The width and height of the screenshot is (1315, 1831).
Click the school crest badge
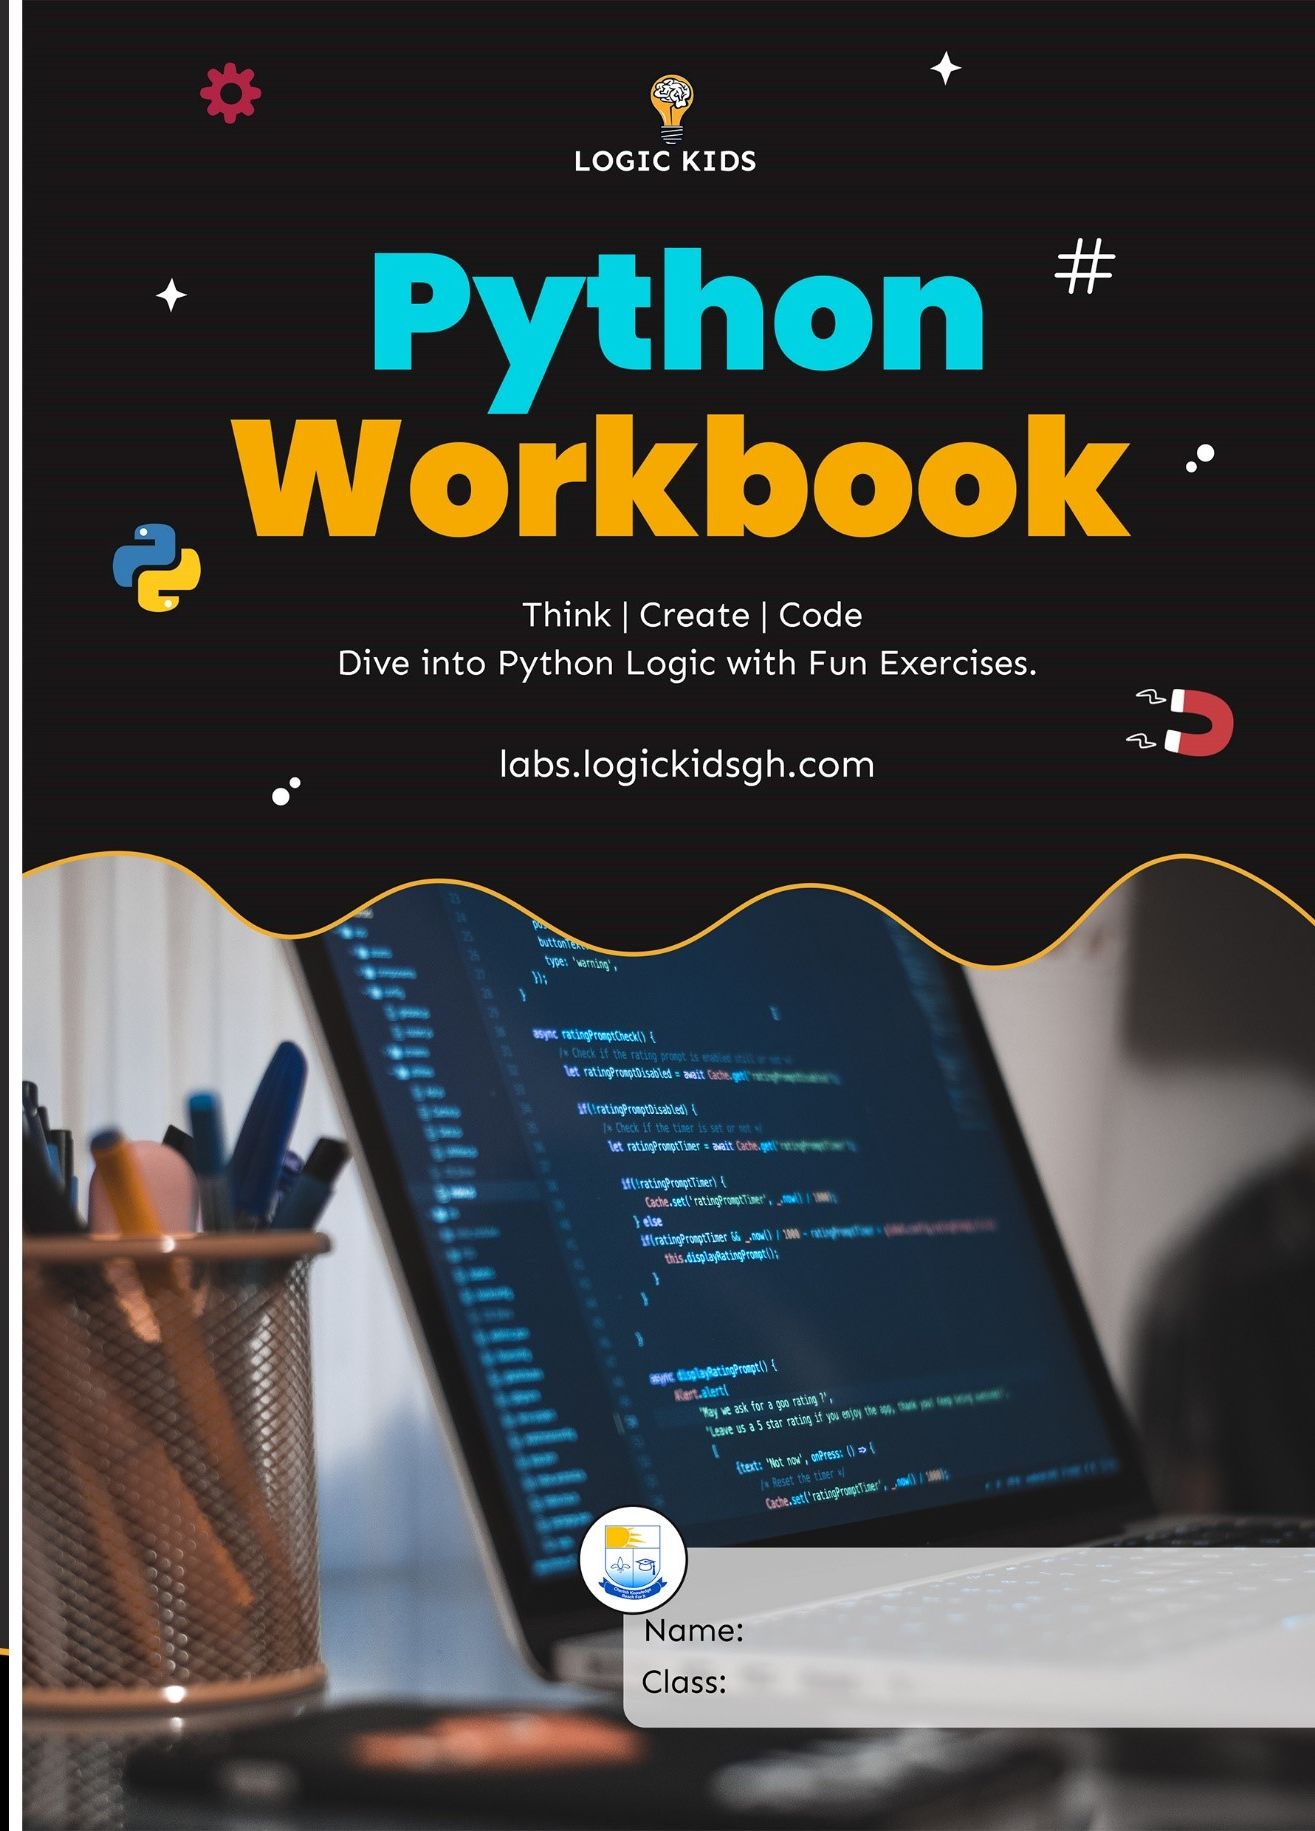(633, 1560)
